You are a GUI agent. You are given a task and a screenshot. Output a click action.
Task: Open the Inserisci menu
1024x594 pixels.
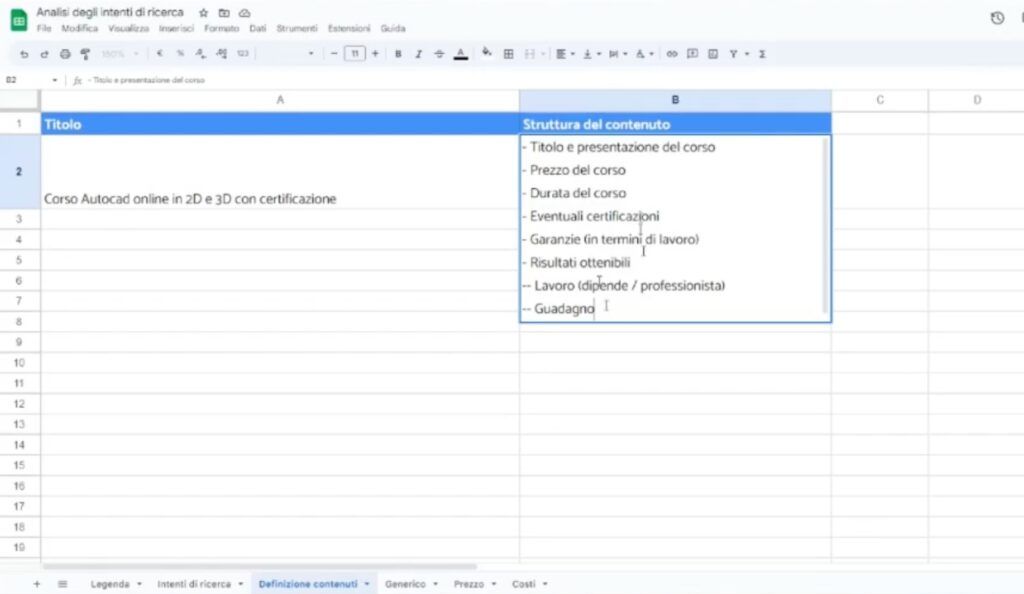176,28
